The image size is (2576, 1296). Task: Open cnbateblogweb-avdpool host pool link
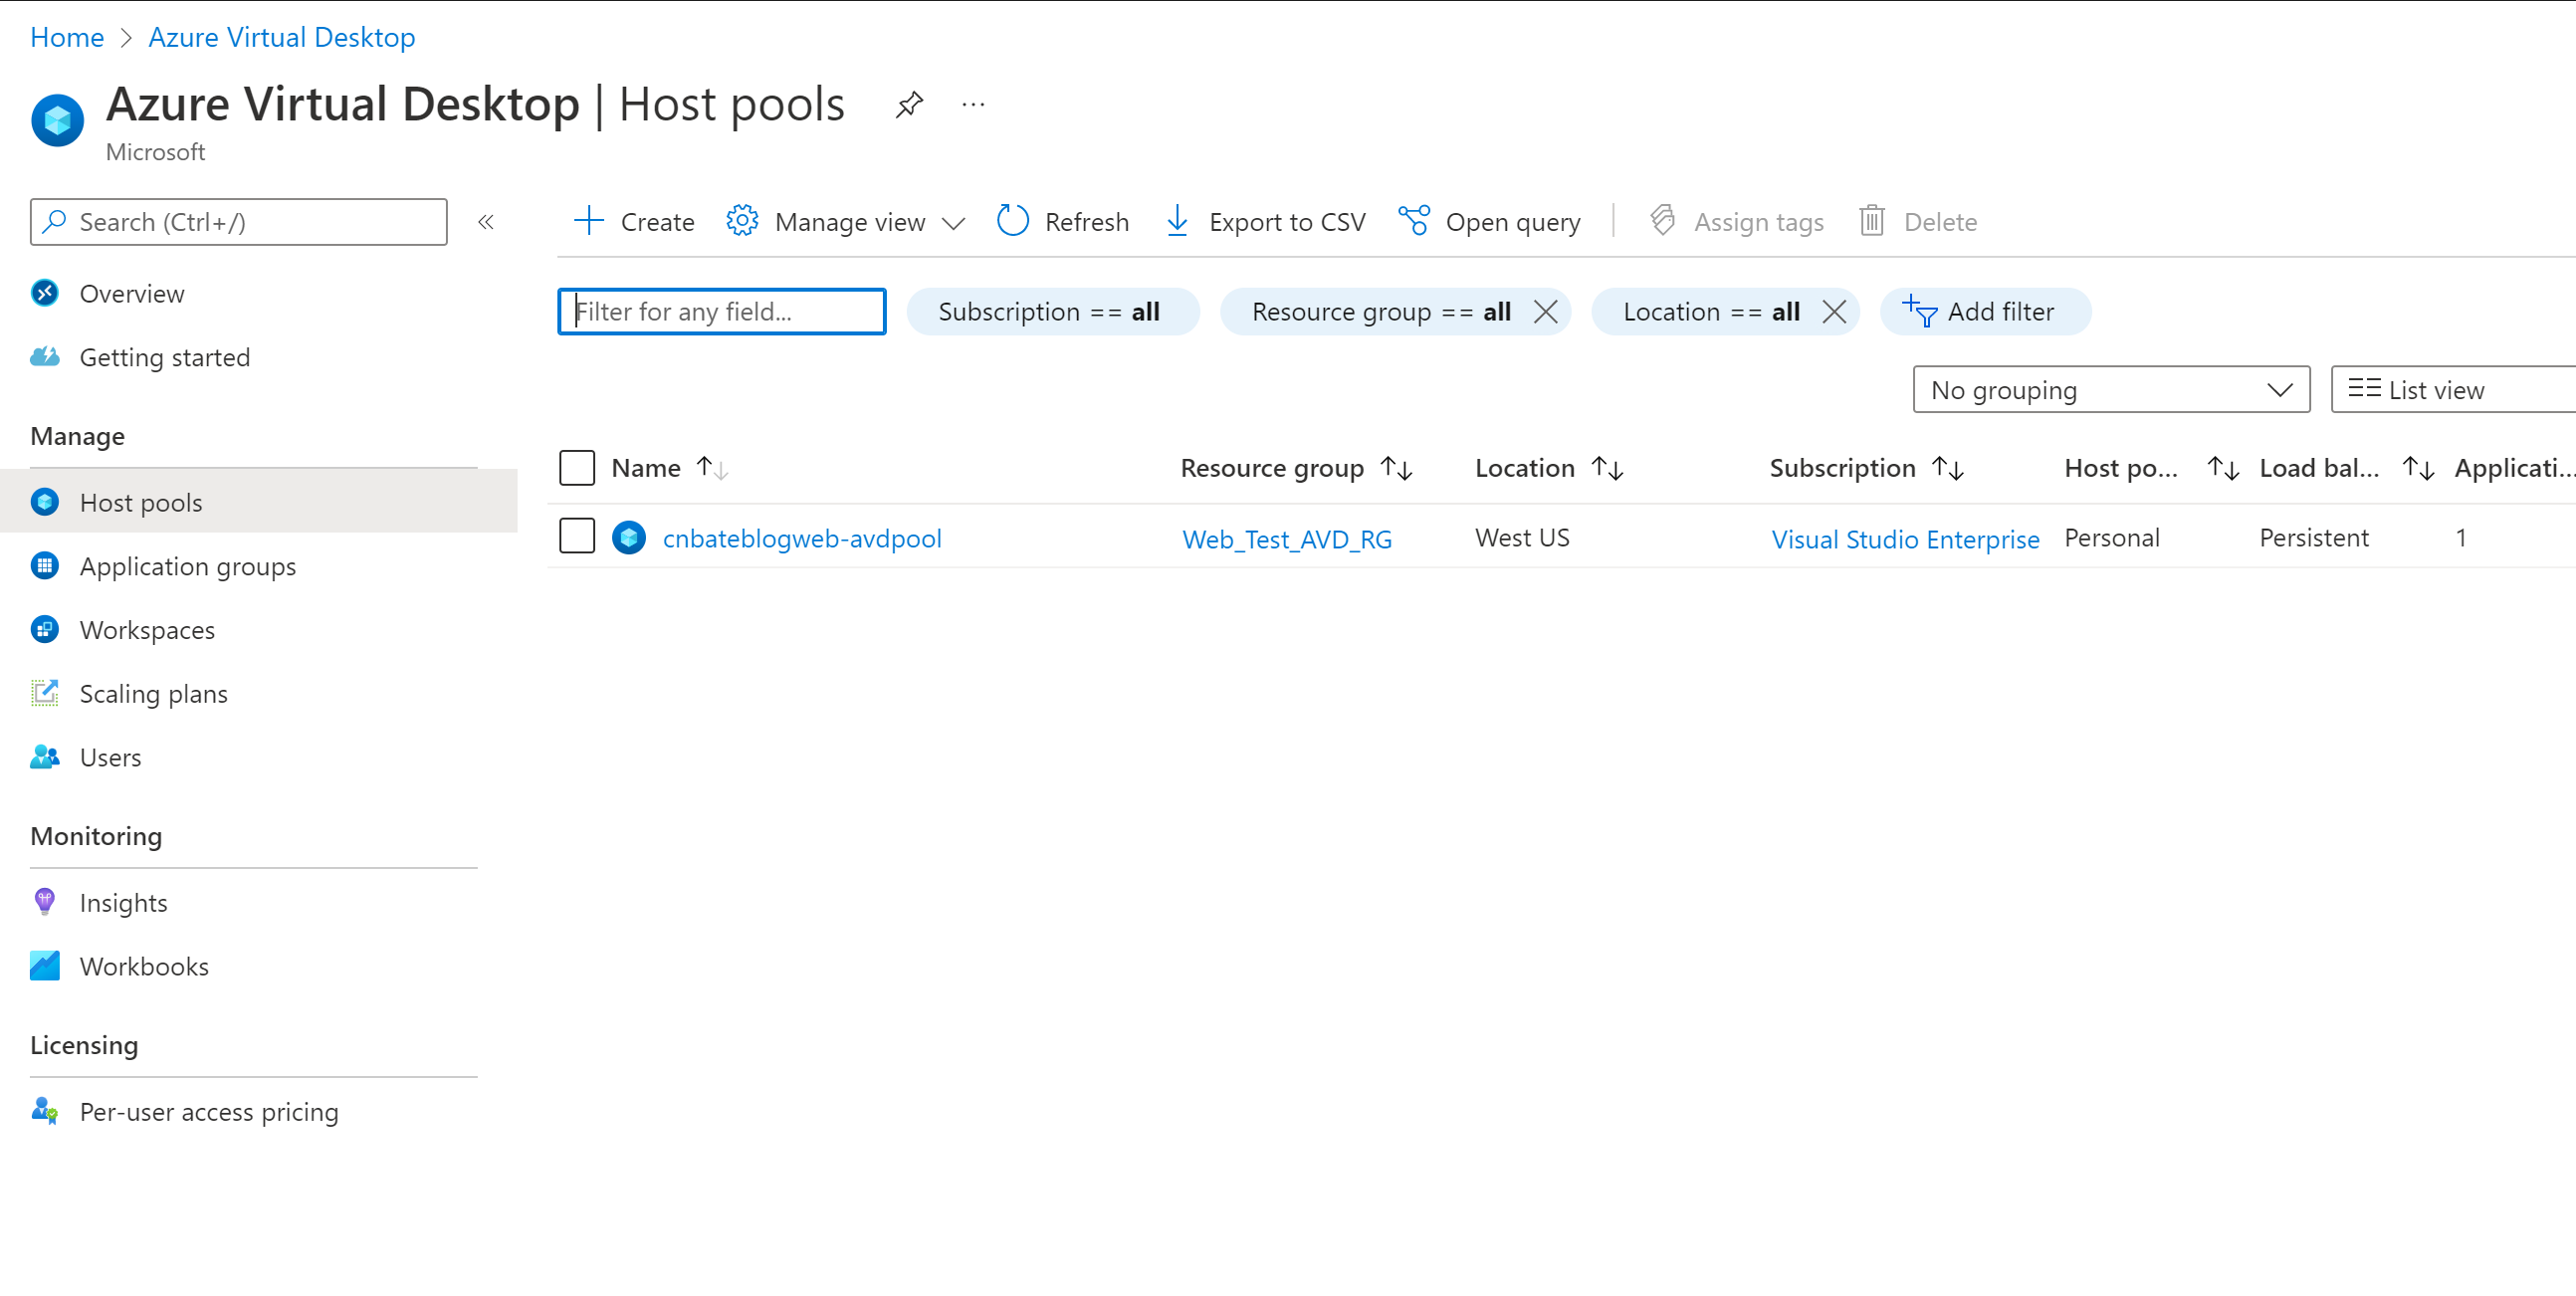pyautogui.click(x=799, y=538)
